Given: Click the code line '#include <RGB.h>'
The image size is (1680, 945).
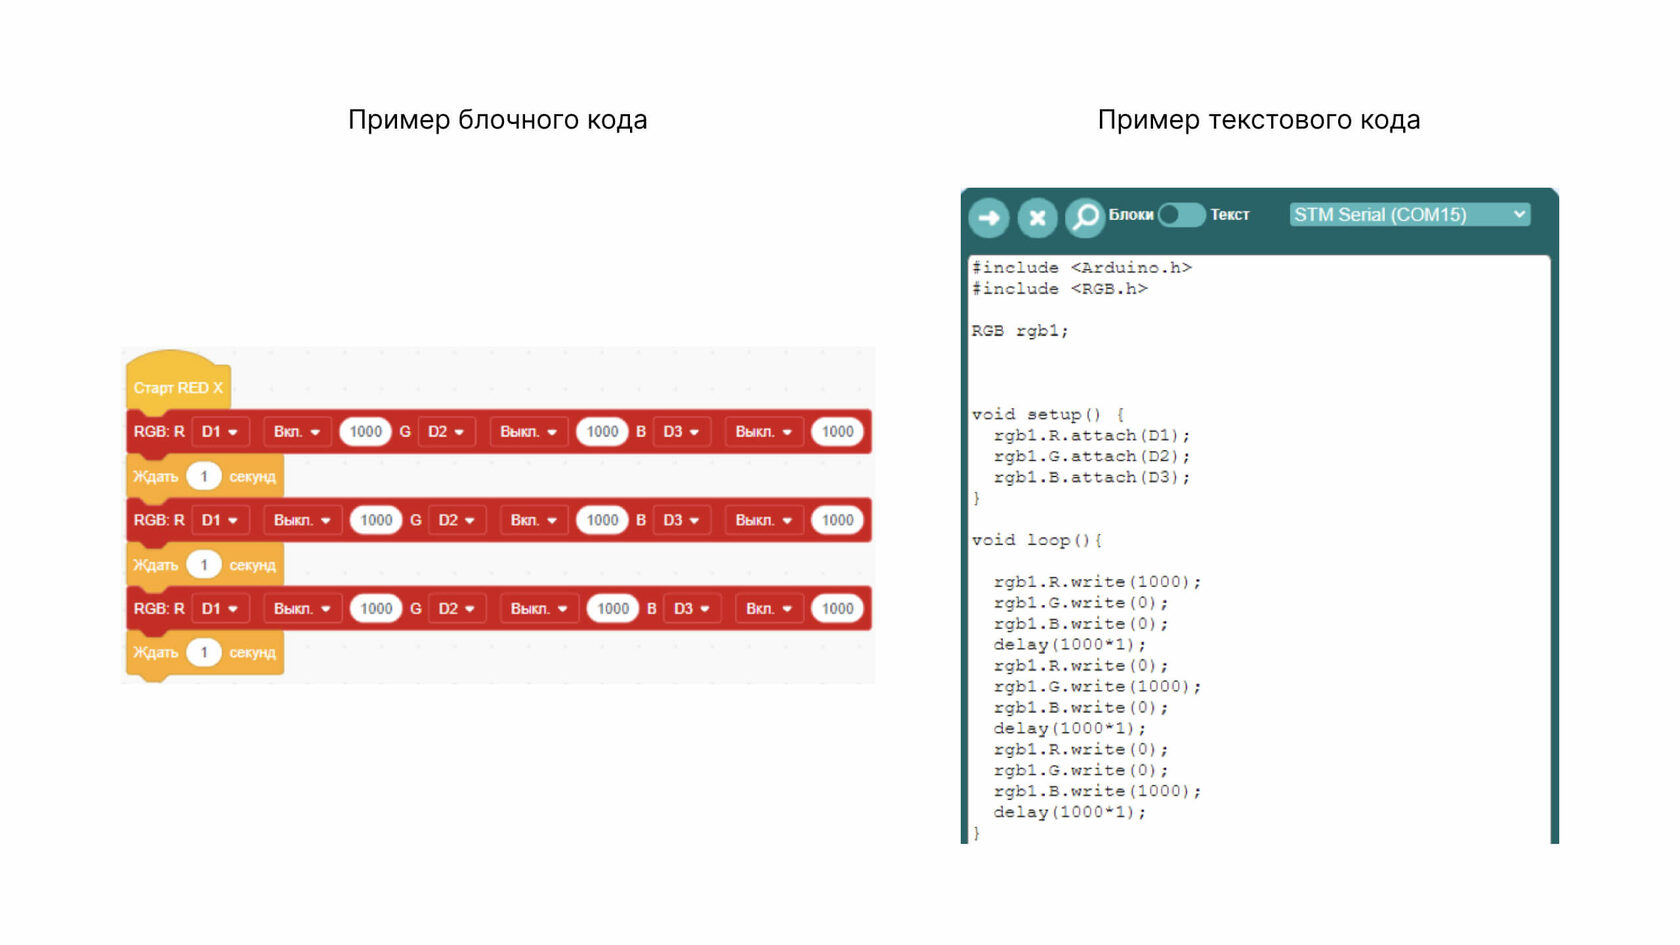Looking at the screenshot, I should pos(1060,289).
